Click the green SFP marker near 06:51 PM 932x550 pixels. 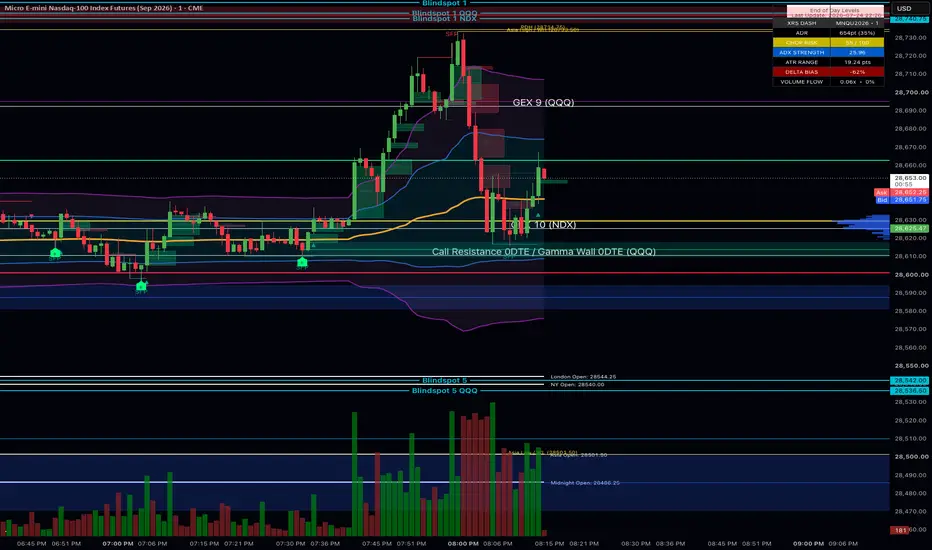(55, 254)
